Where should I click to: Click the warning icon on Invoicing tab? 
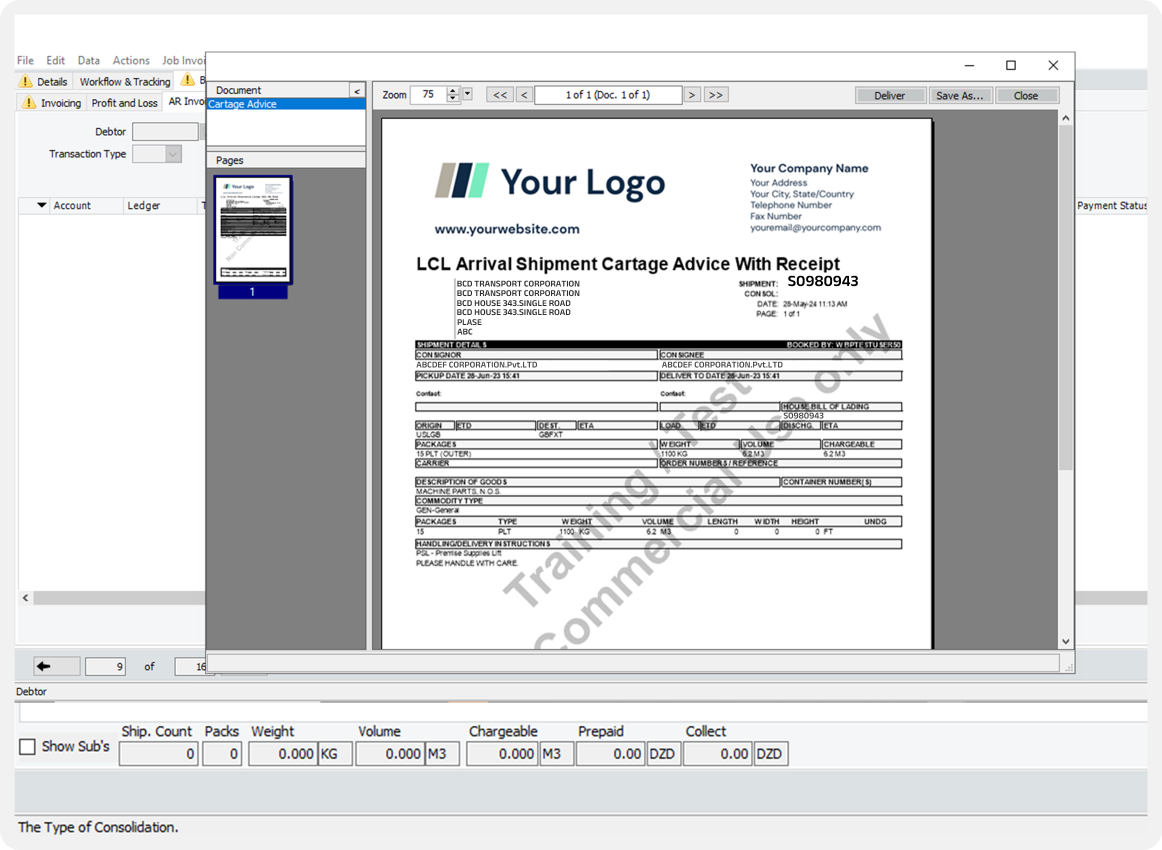(29, 103)
